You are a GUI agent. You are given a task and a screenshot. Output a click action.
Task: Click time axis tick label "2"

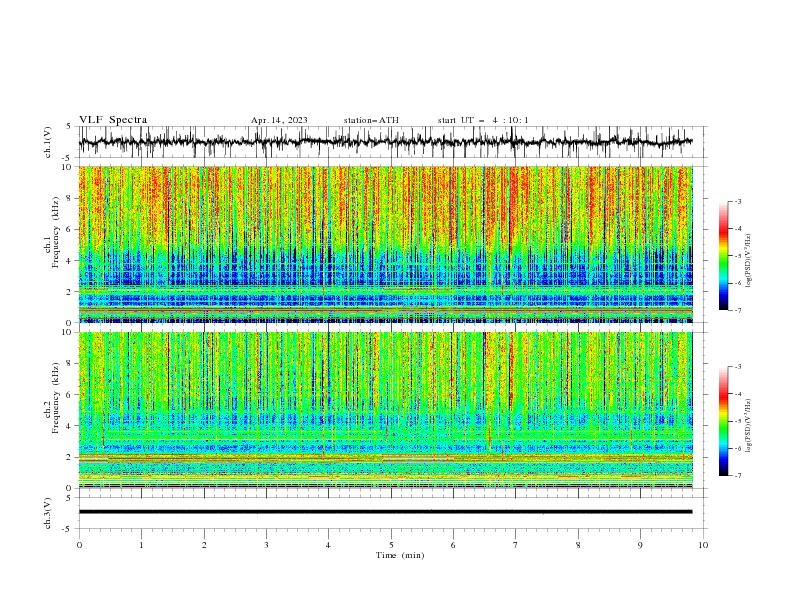coord(204,545)
